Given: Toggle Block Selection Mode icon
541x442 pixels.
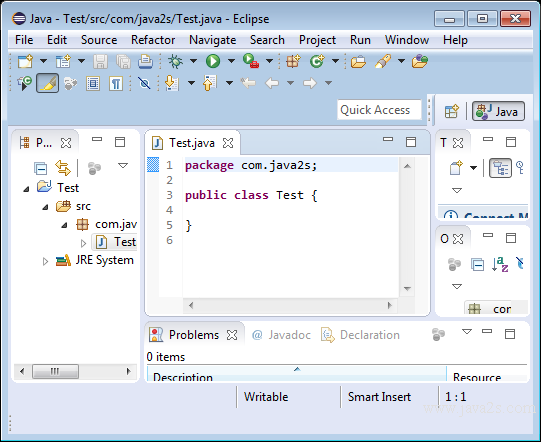Looking at the screenshot, I should [93, 84].
